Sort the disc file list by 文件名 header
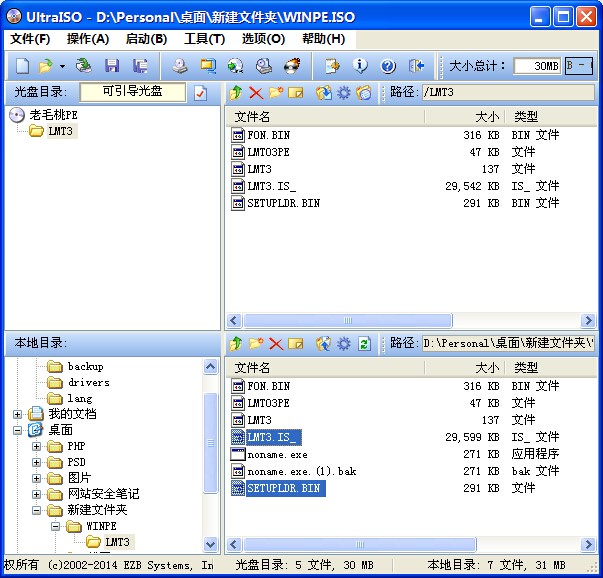 [x=325, y=117]
